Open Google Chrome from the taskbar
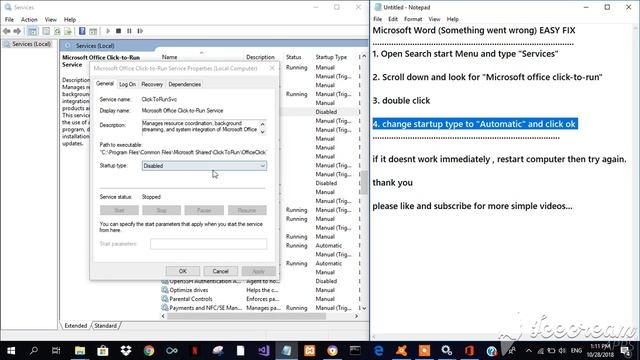 (149, 351)
